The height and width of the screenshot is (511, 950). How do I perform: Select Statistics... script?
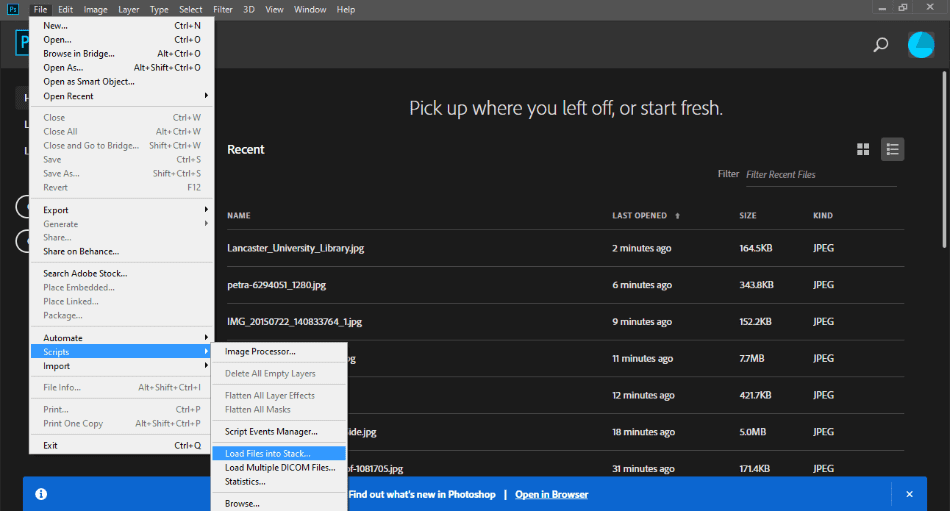pyautogui.click(x=279, y=481)
